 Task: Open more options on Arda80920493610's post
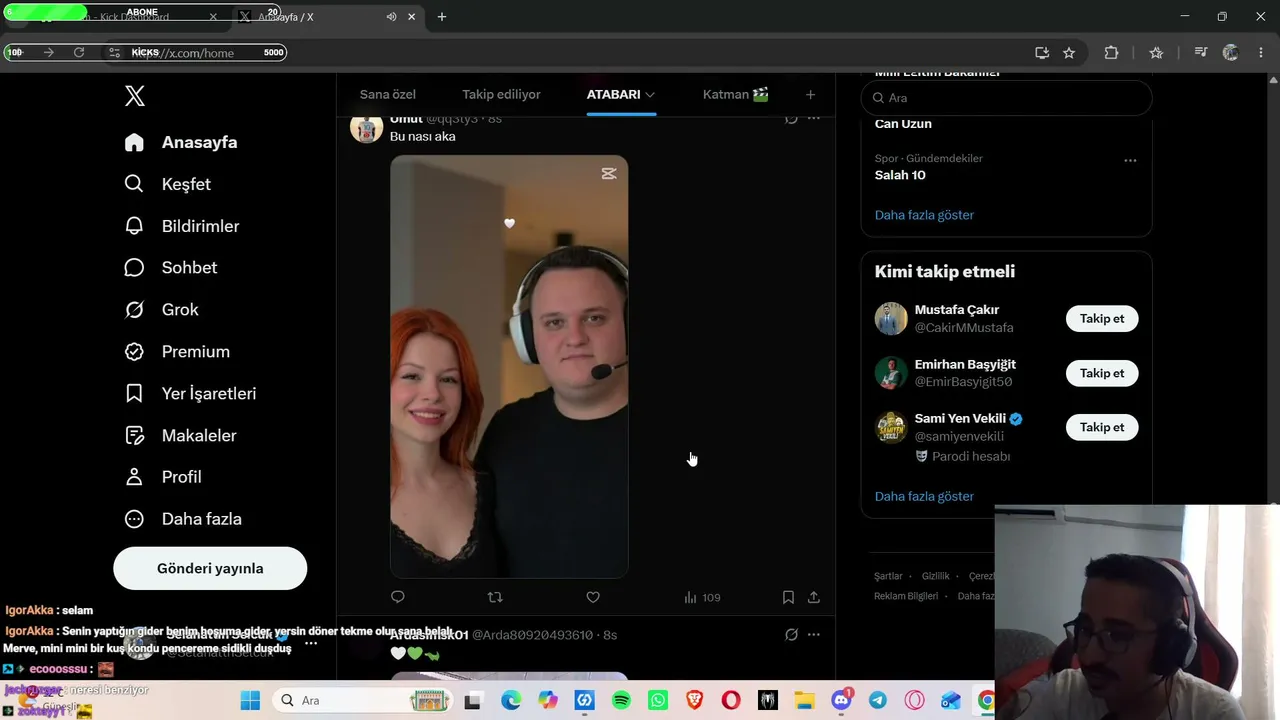pos(814,635)
